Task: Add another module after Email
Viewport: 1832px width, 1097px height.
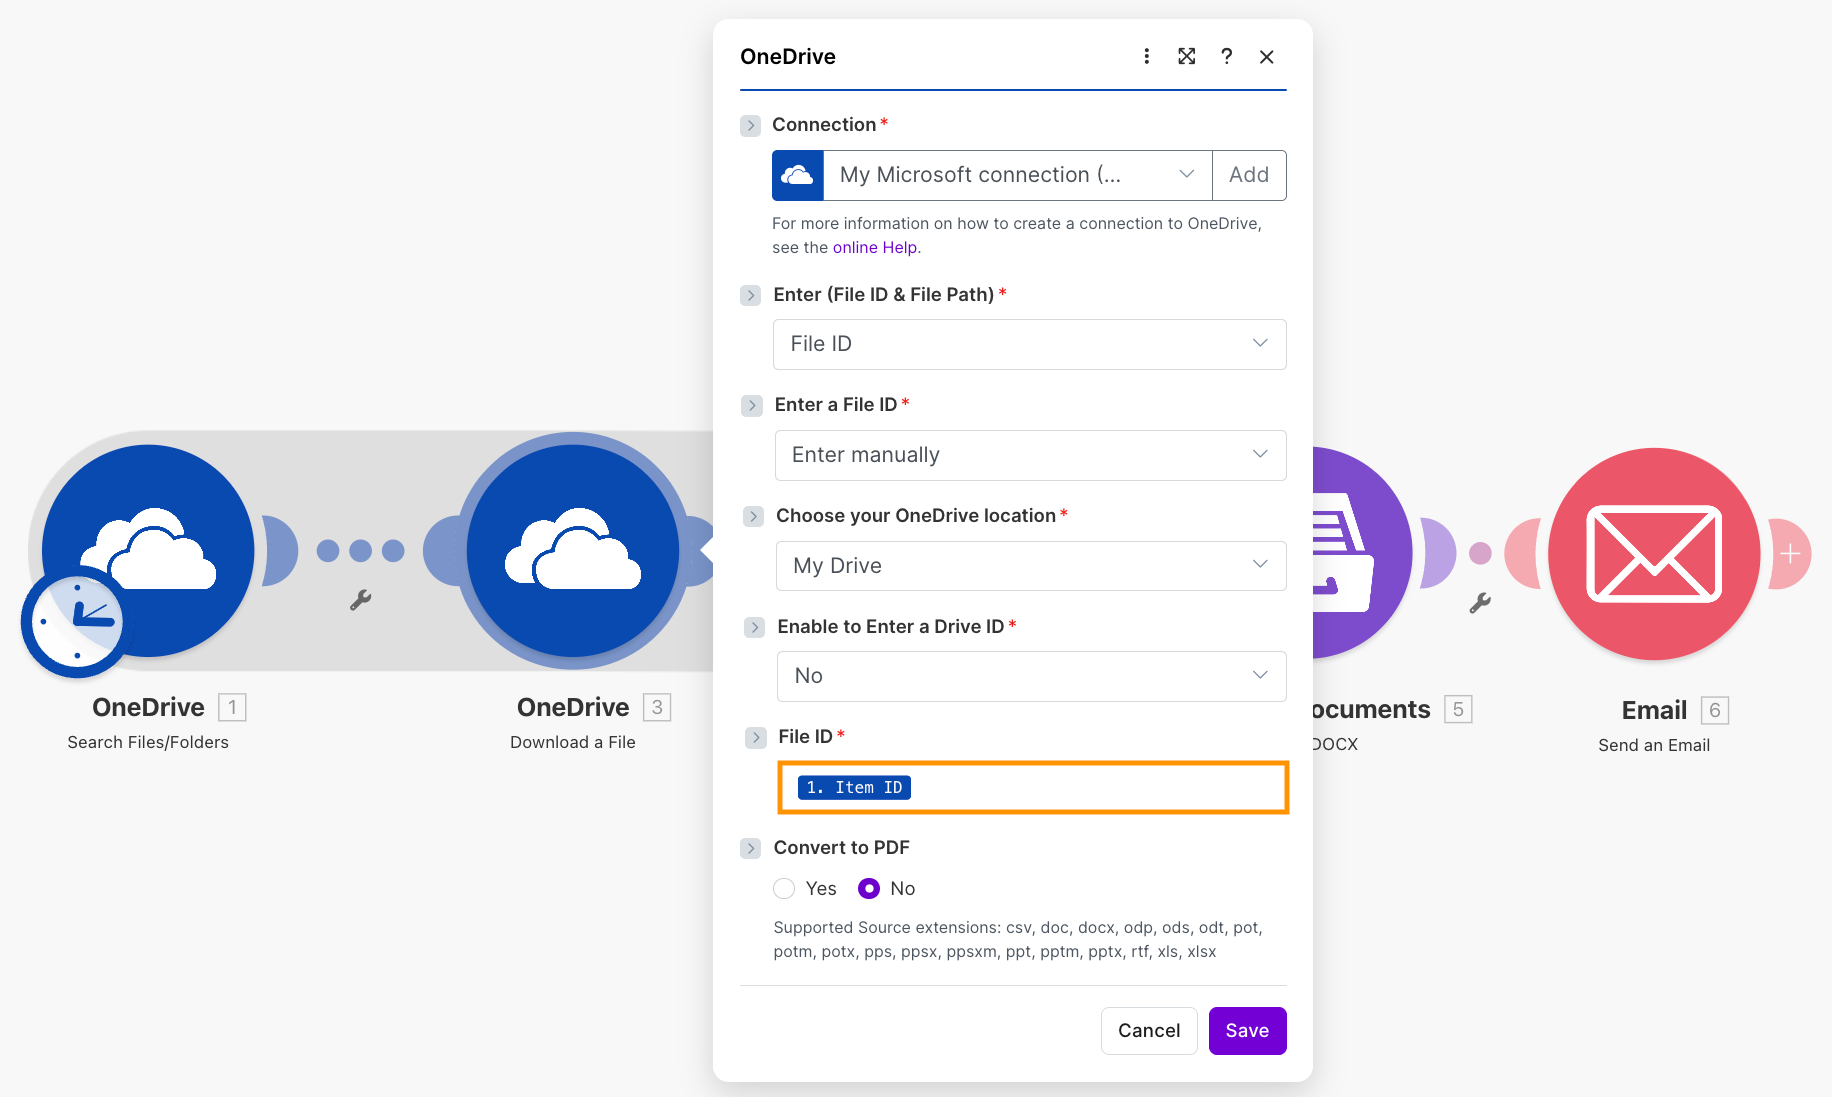Action: (1790, 553)
